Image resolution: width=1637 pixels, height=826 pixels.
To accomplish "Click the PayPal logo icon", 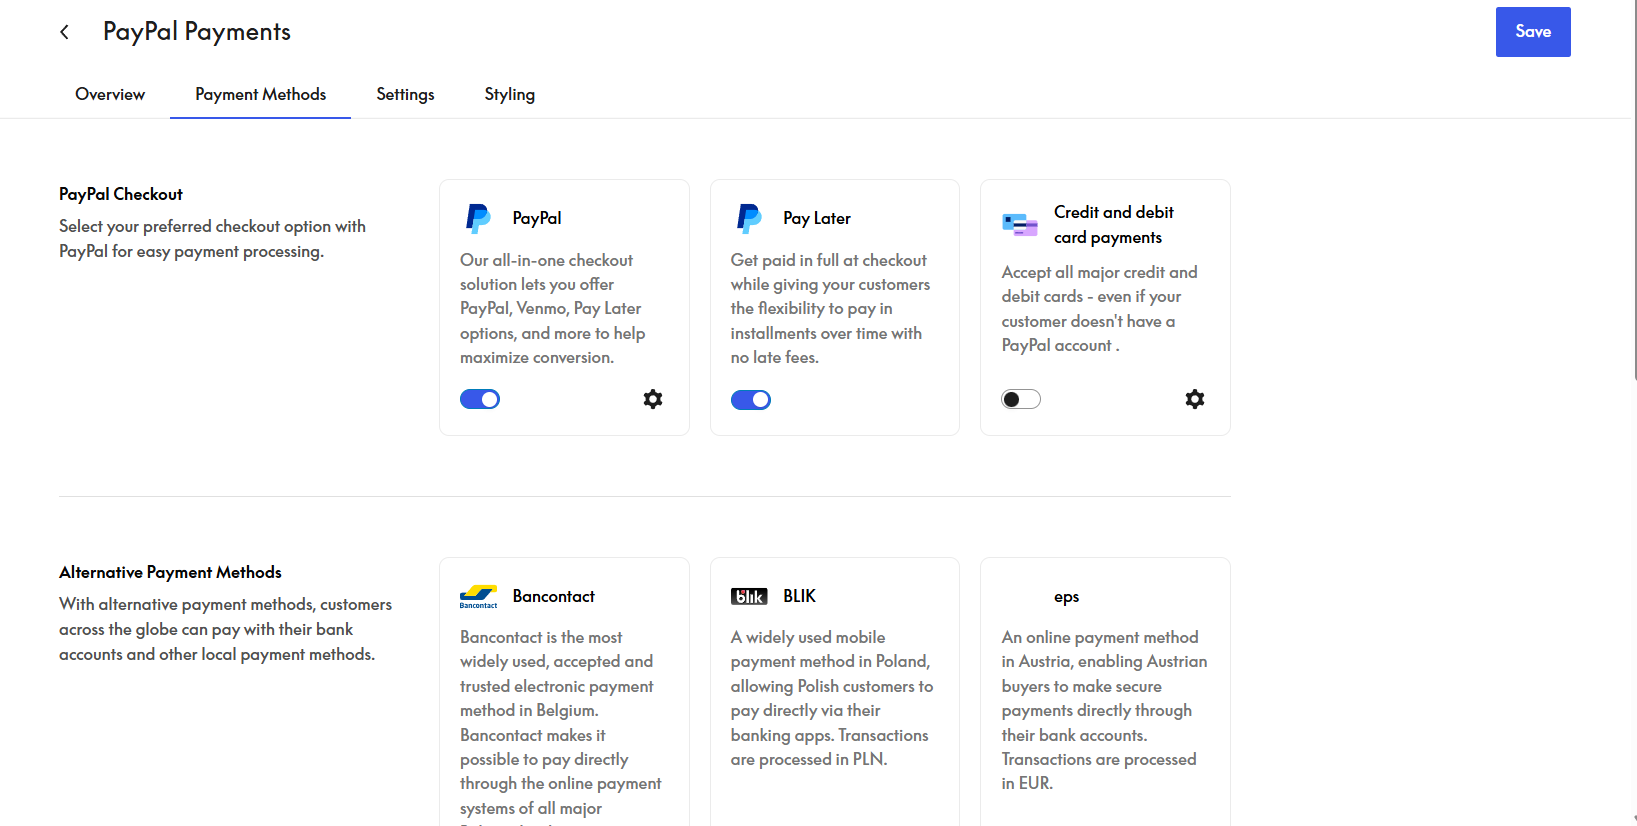I will 478,218.
